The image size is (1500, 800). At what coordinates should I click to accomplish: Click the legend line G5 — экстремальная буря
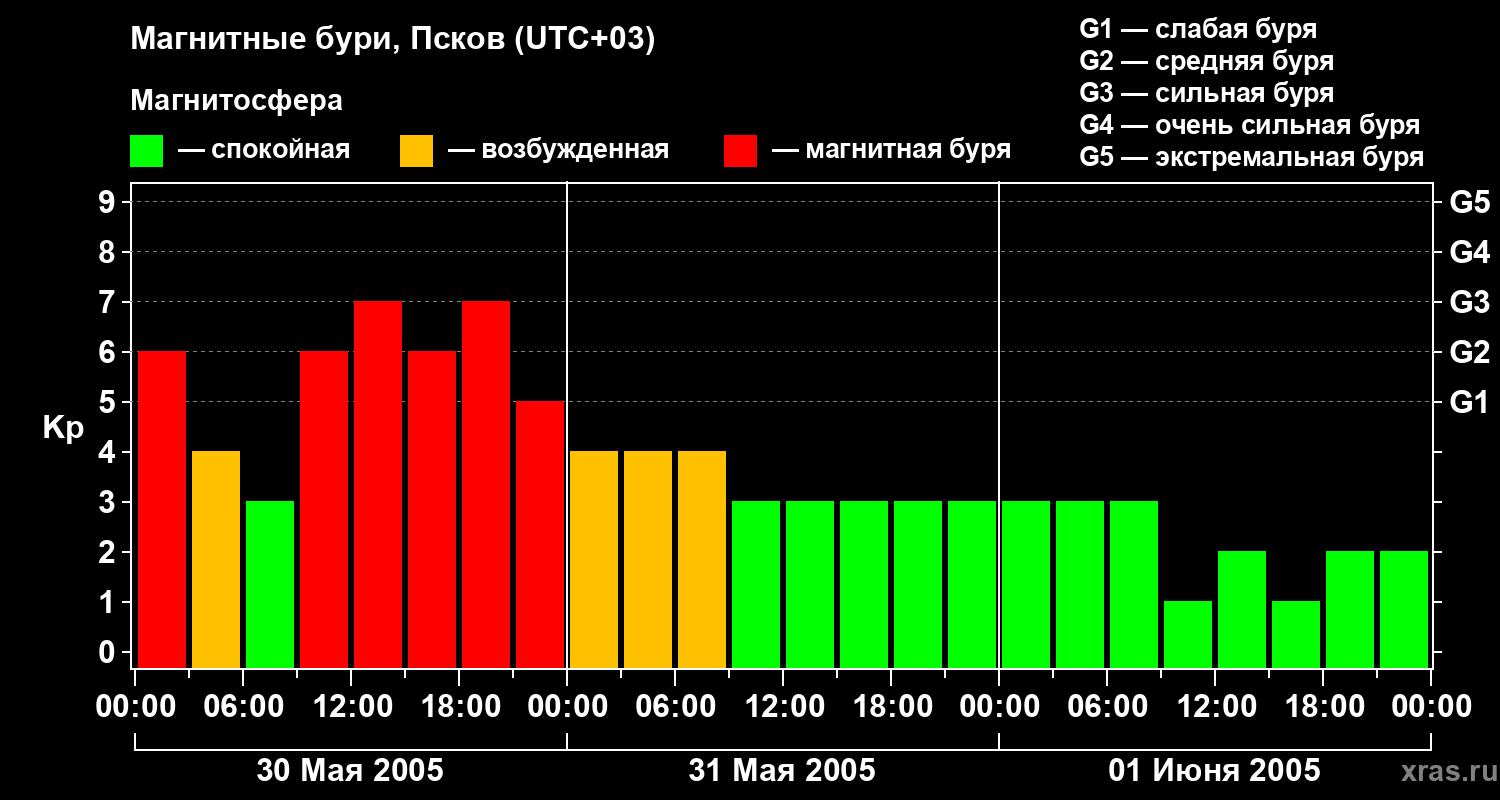1251,157
